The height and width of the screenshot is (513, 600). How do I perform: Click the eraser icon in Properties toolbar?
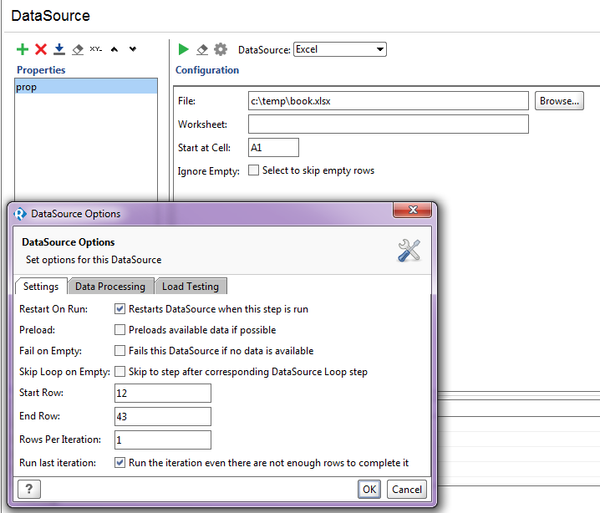point(77,49)
